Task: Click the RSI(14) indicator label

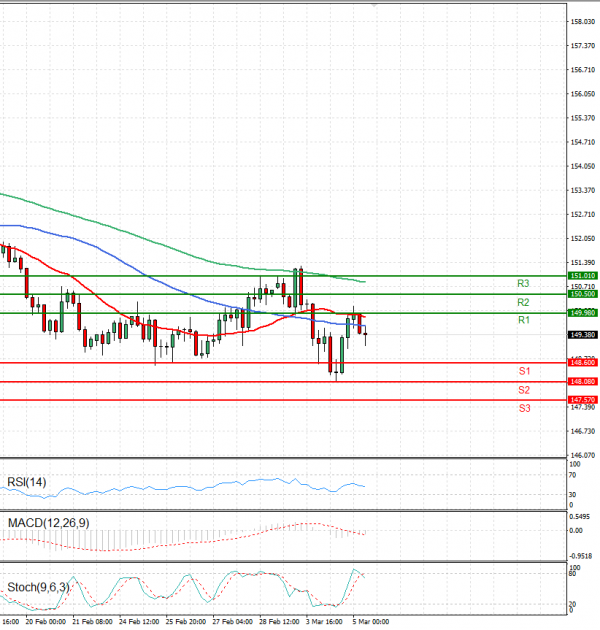Action: [x=27, y=482]
